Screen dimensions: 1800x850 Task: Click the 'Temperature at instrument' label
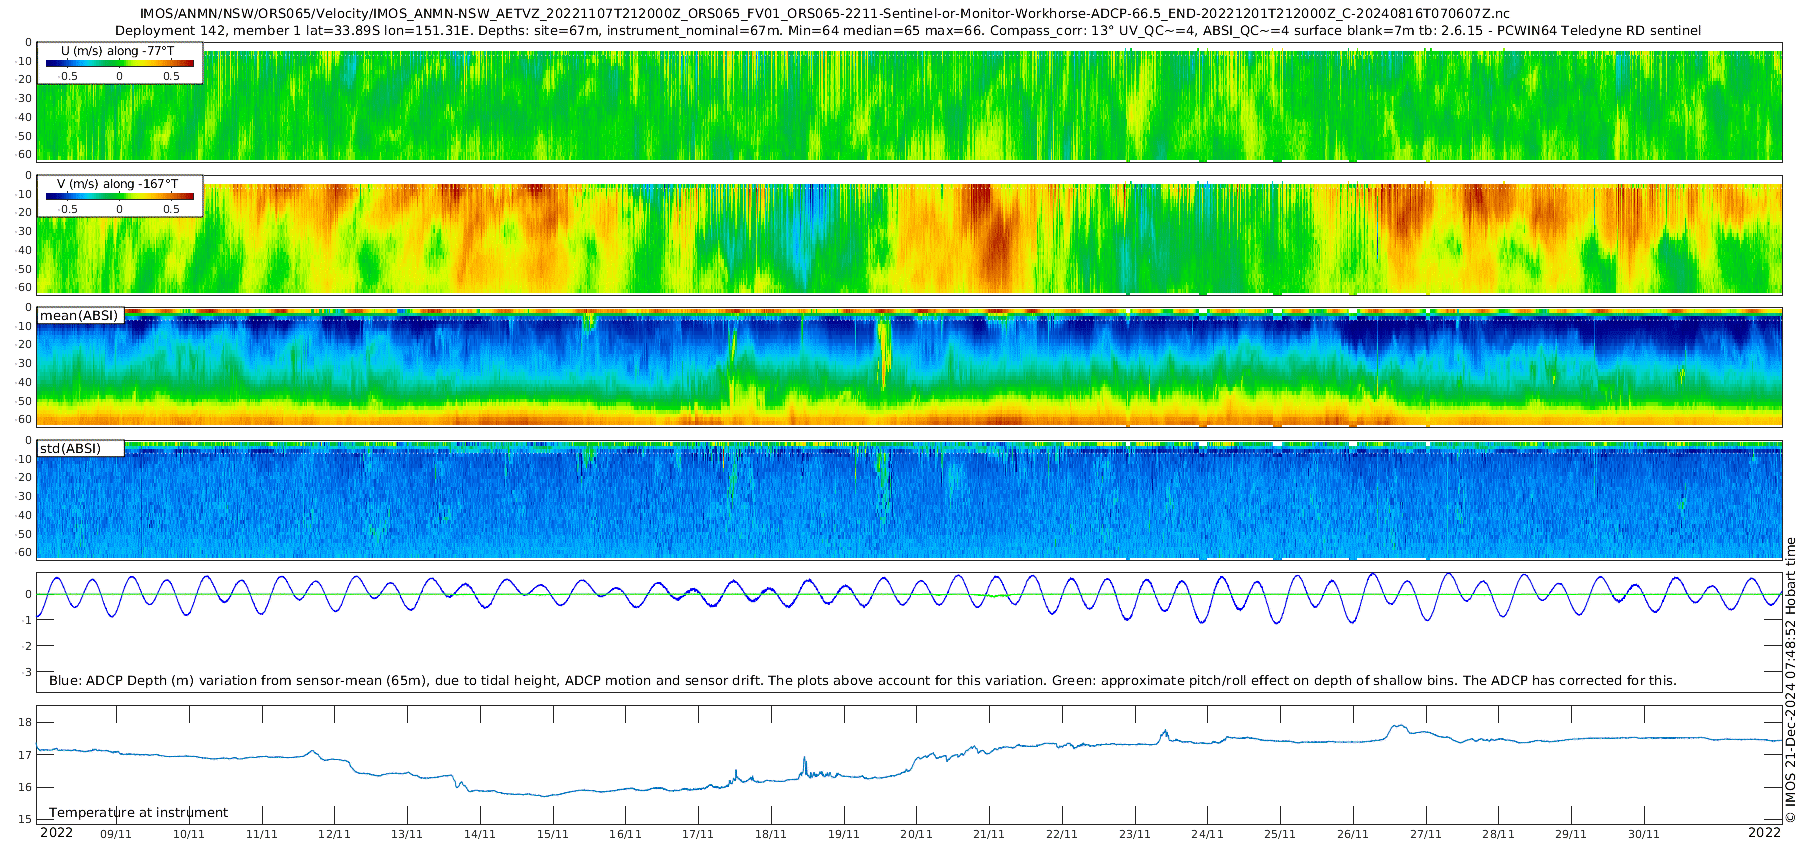tap(138, 813)
